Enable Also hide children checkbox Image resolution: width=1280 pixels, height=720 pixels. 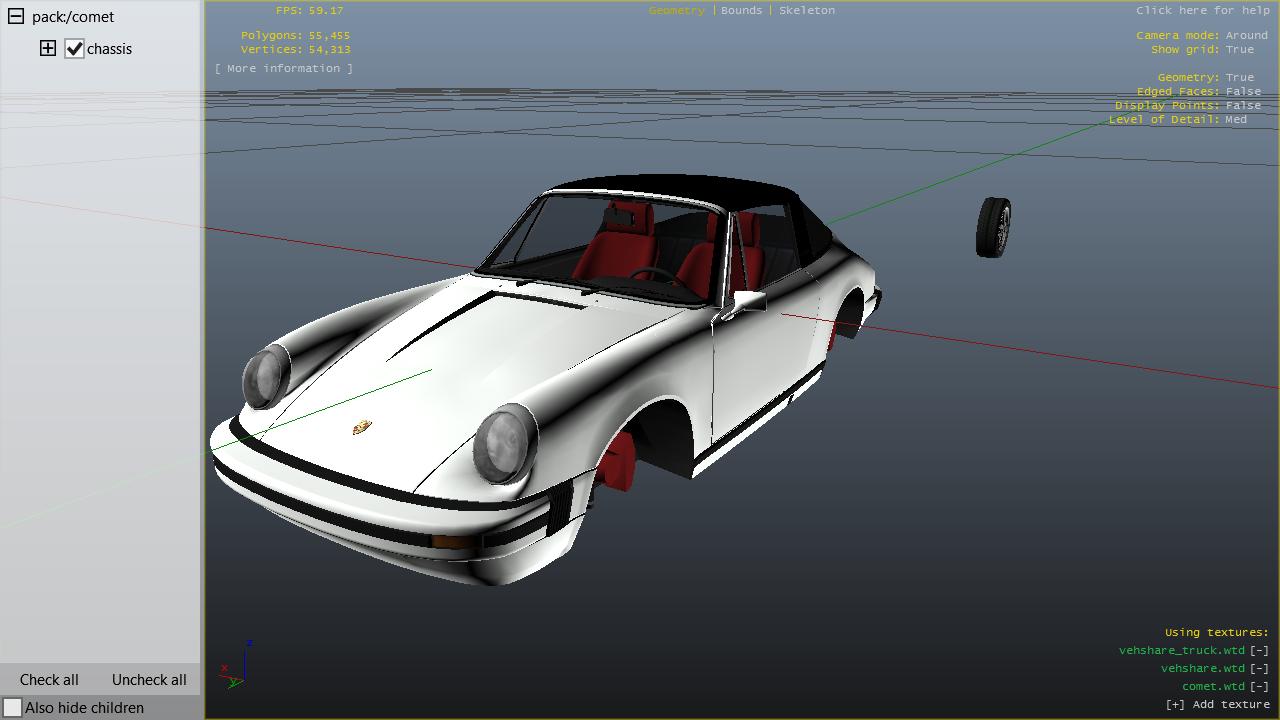pyautogui.click(x=12, y=707)
